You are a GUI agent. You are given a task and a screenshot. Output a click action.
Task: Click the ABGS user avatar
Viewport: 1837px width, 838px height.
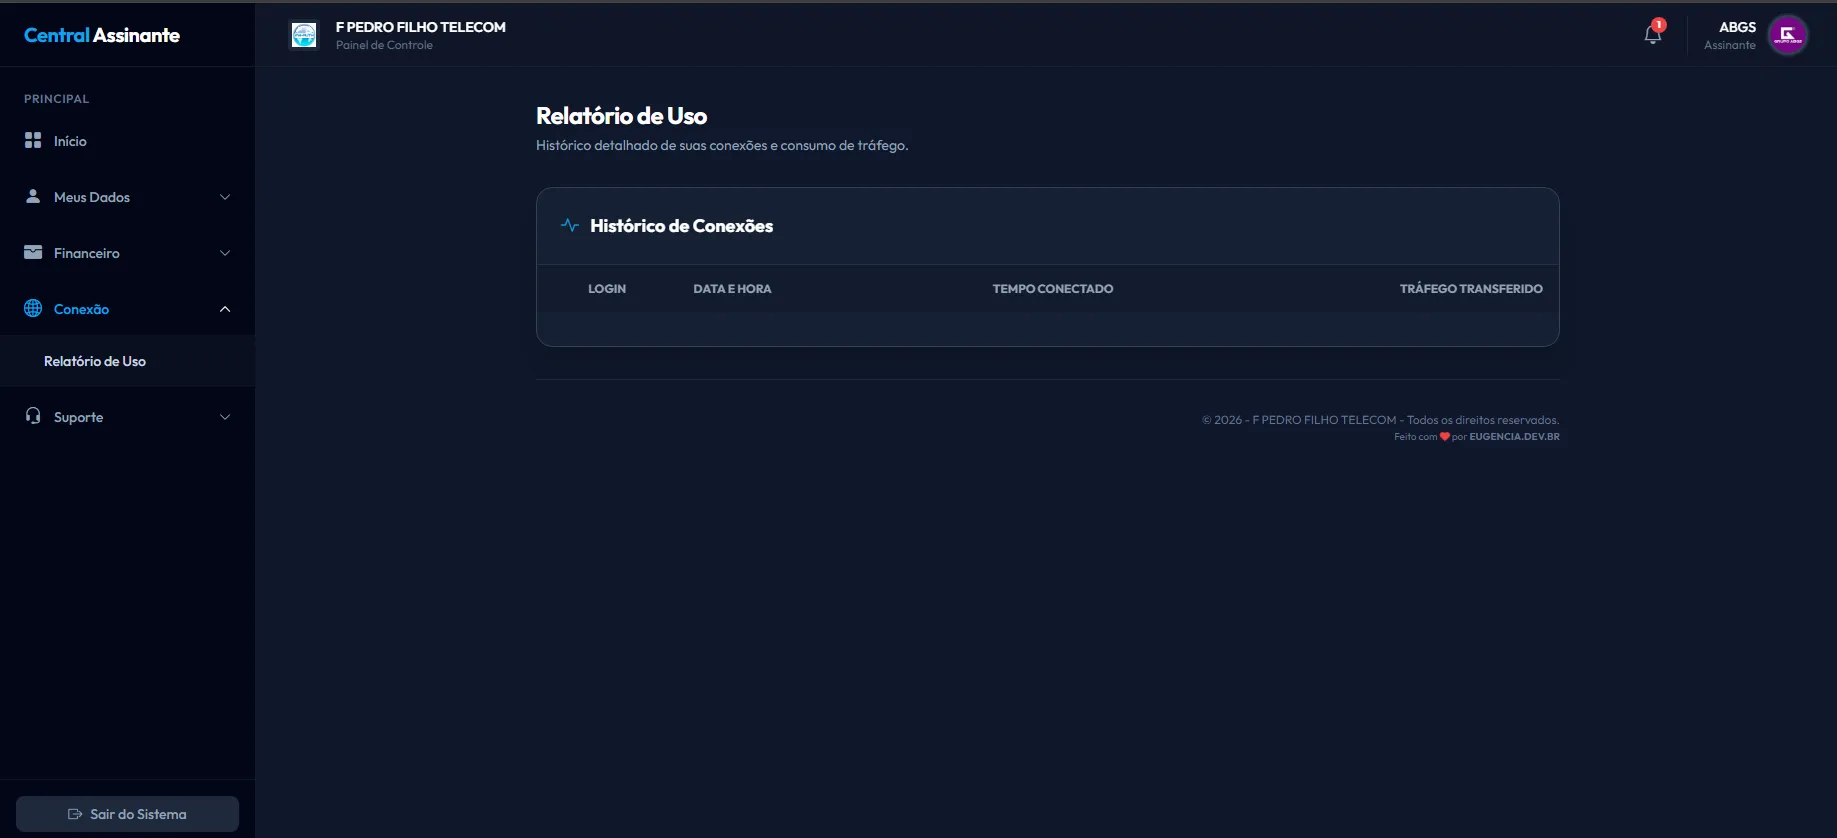(x=1787, y=35)
